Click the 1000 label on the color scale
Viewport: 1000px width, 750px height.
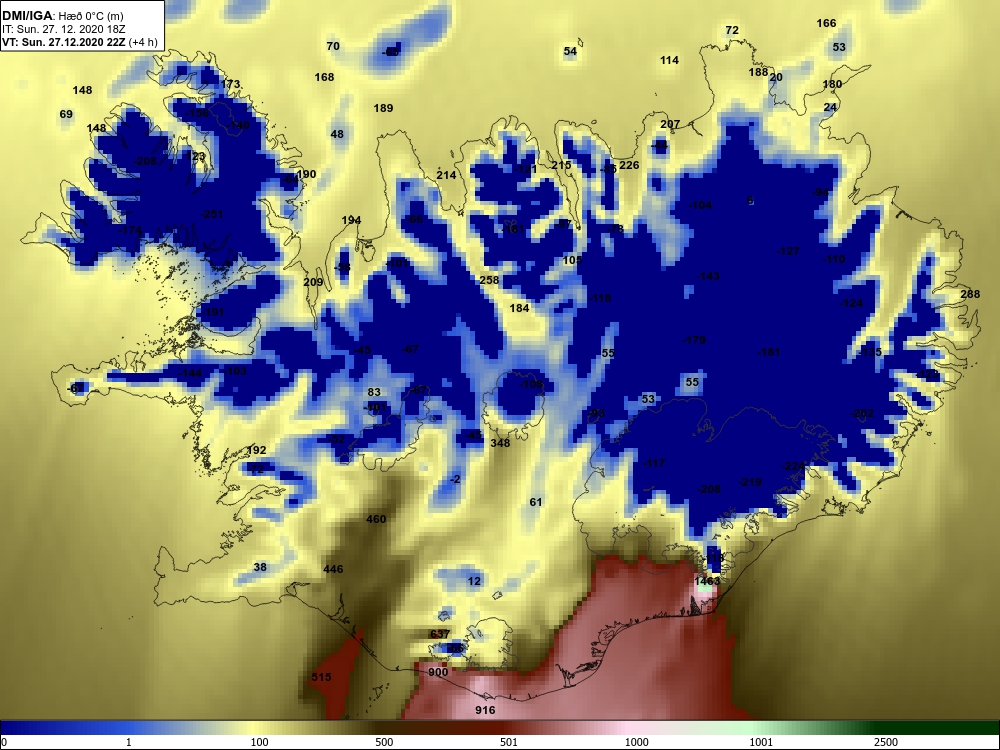[636, 742]
